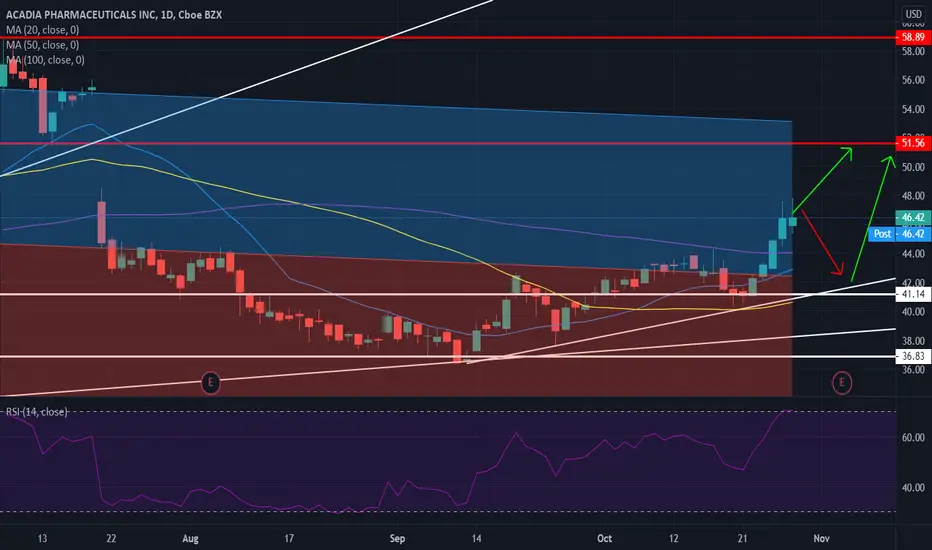Click the 51.56 red price label
932x550 pixels.
point(913,143)
